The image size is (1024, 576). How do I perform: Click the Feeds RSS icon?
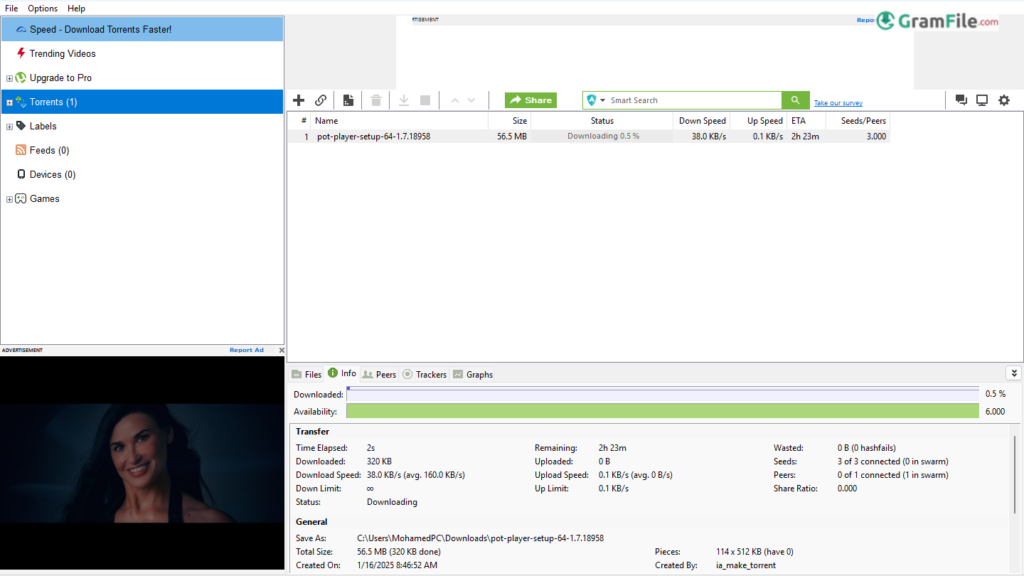tap(21, 150)
